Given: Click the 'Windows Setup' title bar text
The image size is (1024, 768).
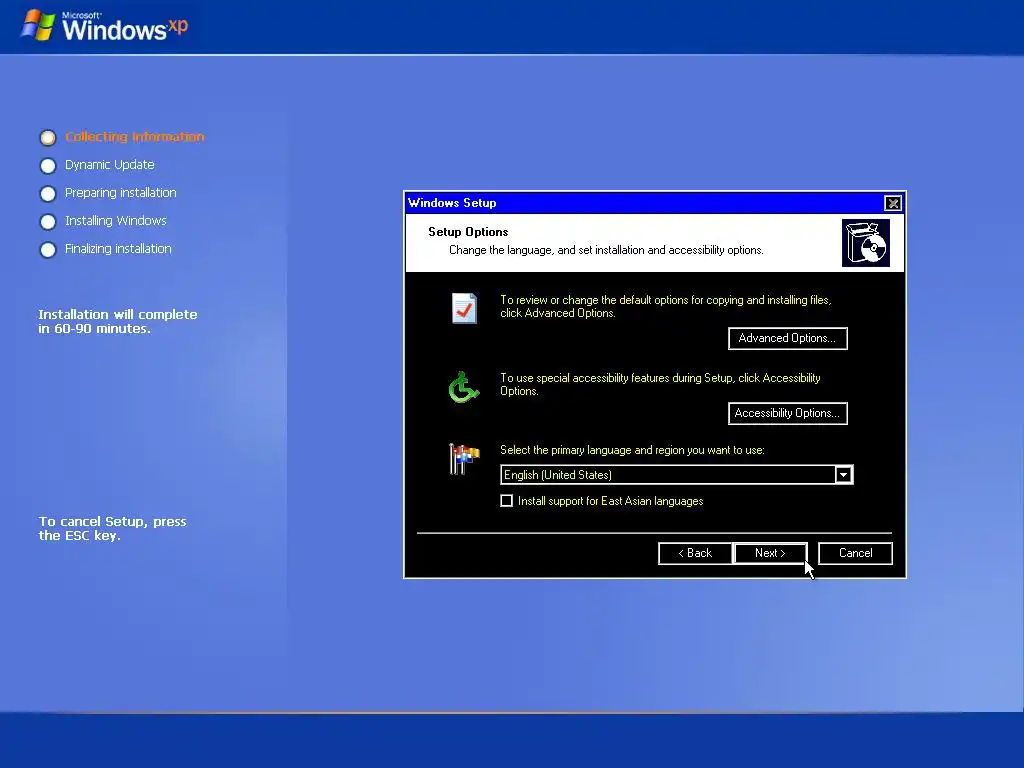Looking at the screenshot, I should pos(452,203).
